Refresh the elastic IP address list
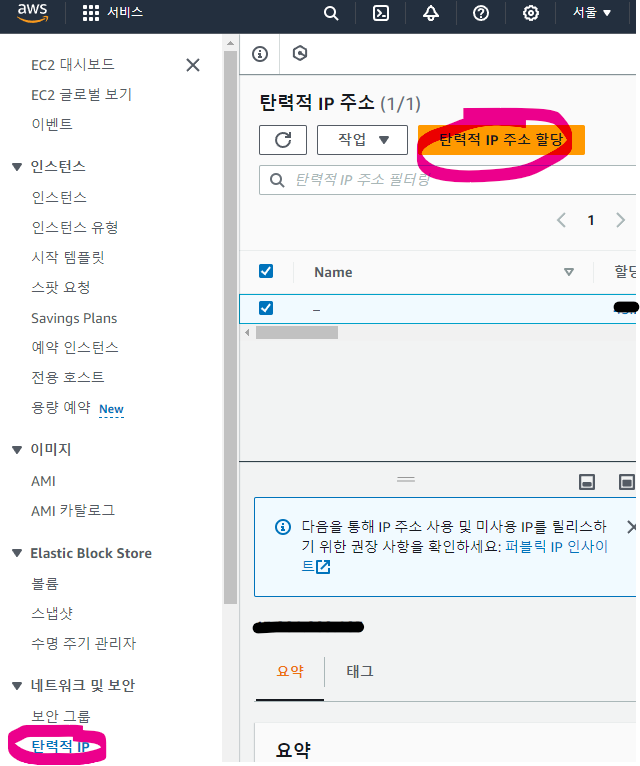This screenshot has width=640, height=766. pyautogui.click(x=283, y=140)
